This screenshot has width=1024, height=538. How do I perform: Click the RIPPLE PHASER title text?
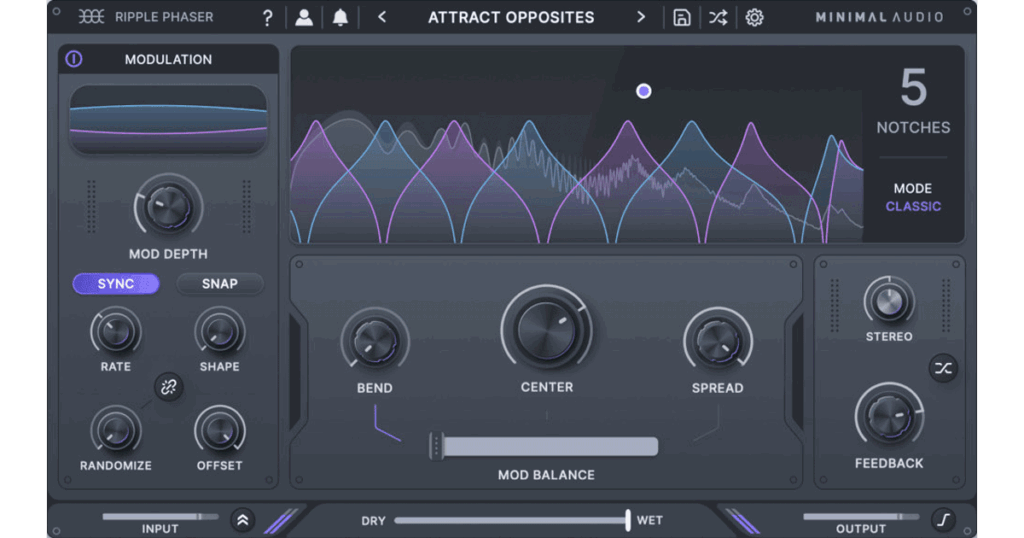pyautogui.click(x=164, y=17)
